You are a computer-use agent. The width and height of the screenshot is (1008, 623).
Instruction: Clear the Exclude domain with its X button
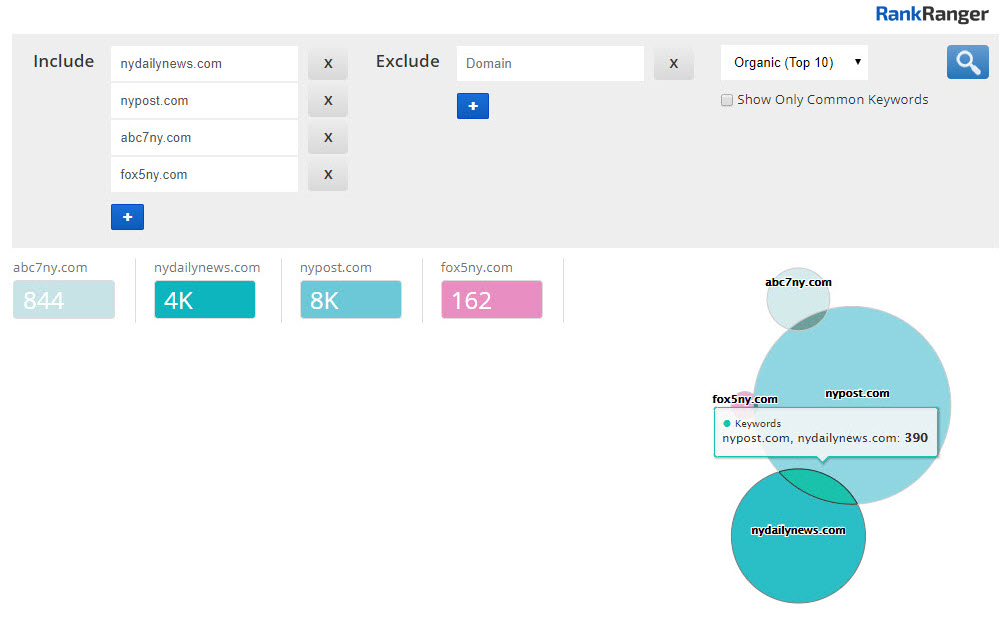coord(674,64)
